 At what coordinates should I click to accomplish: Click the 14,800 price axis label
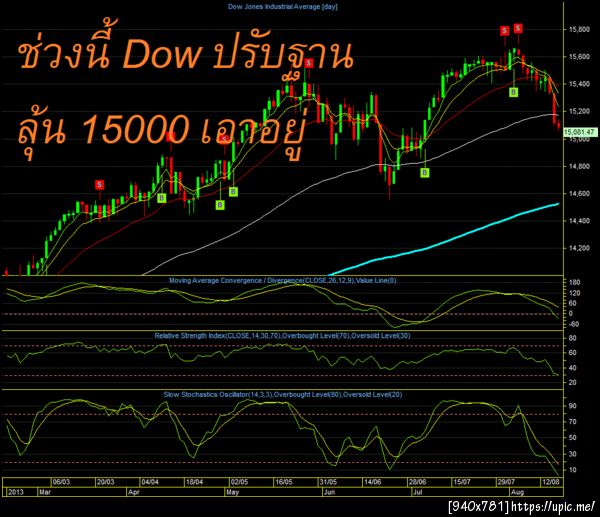click(579, 166)
